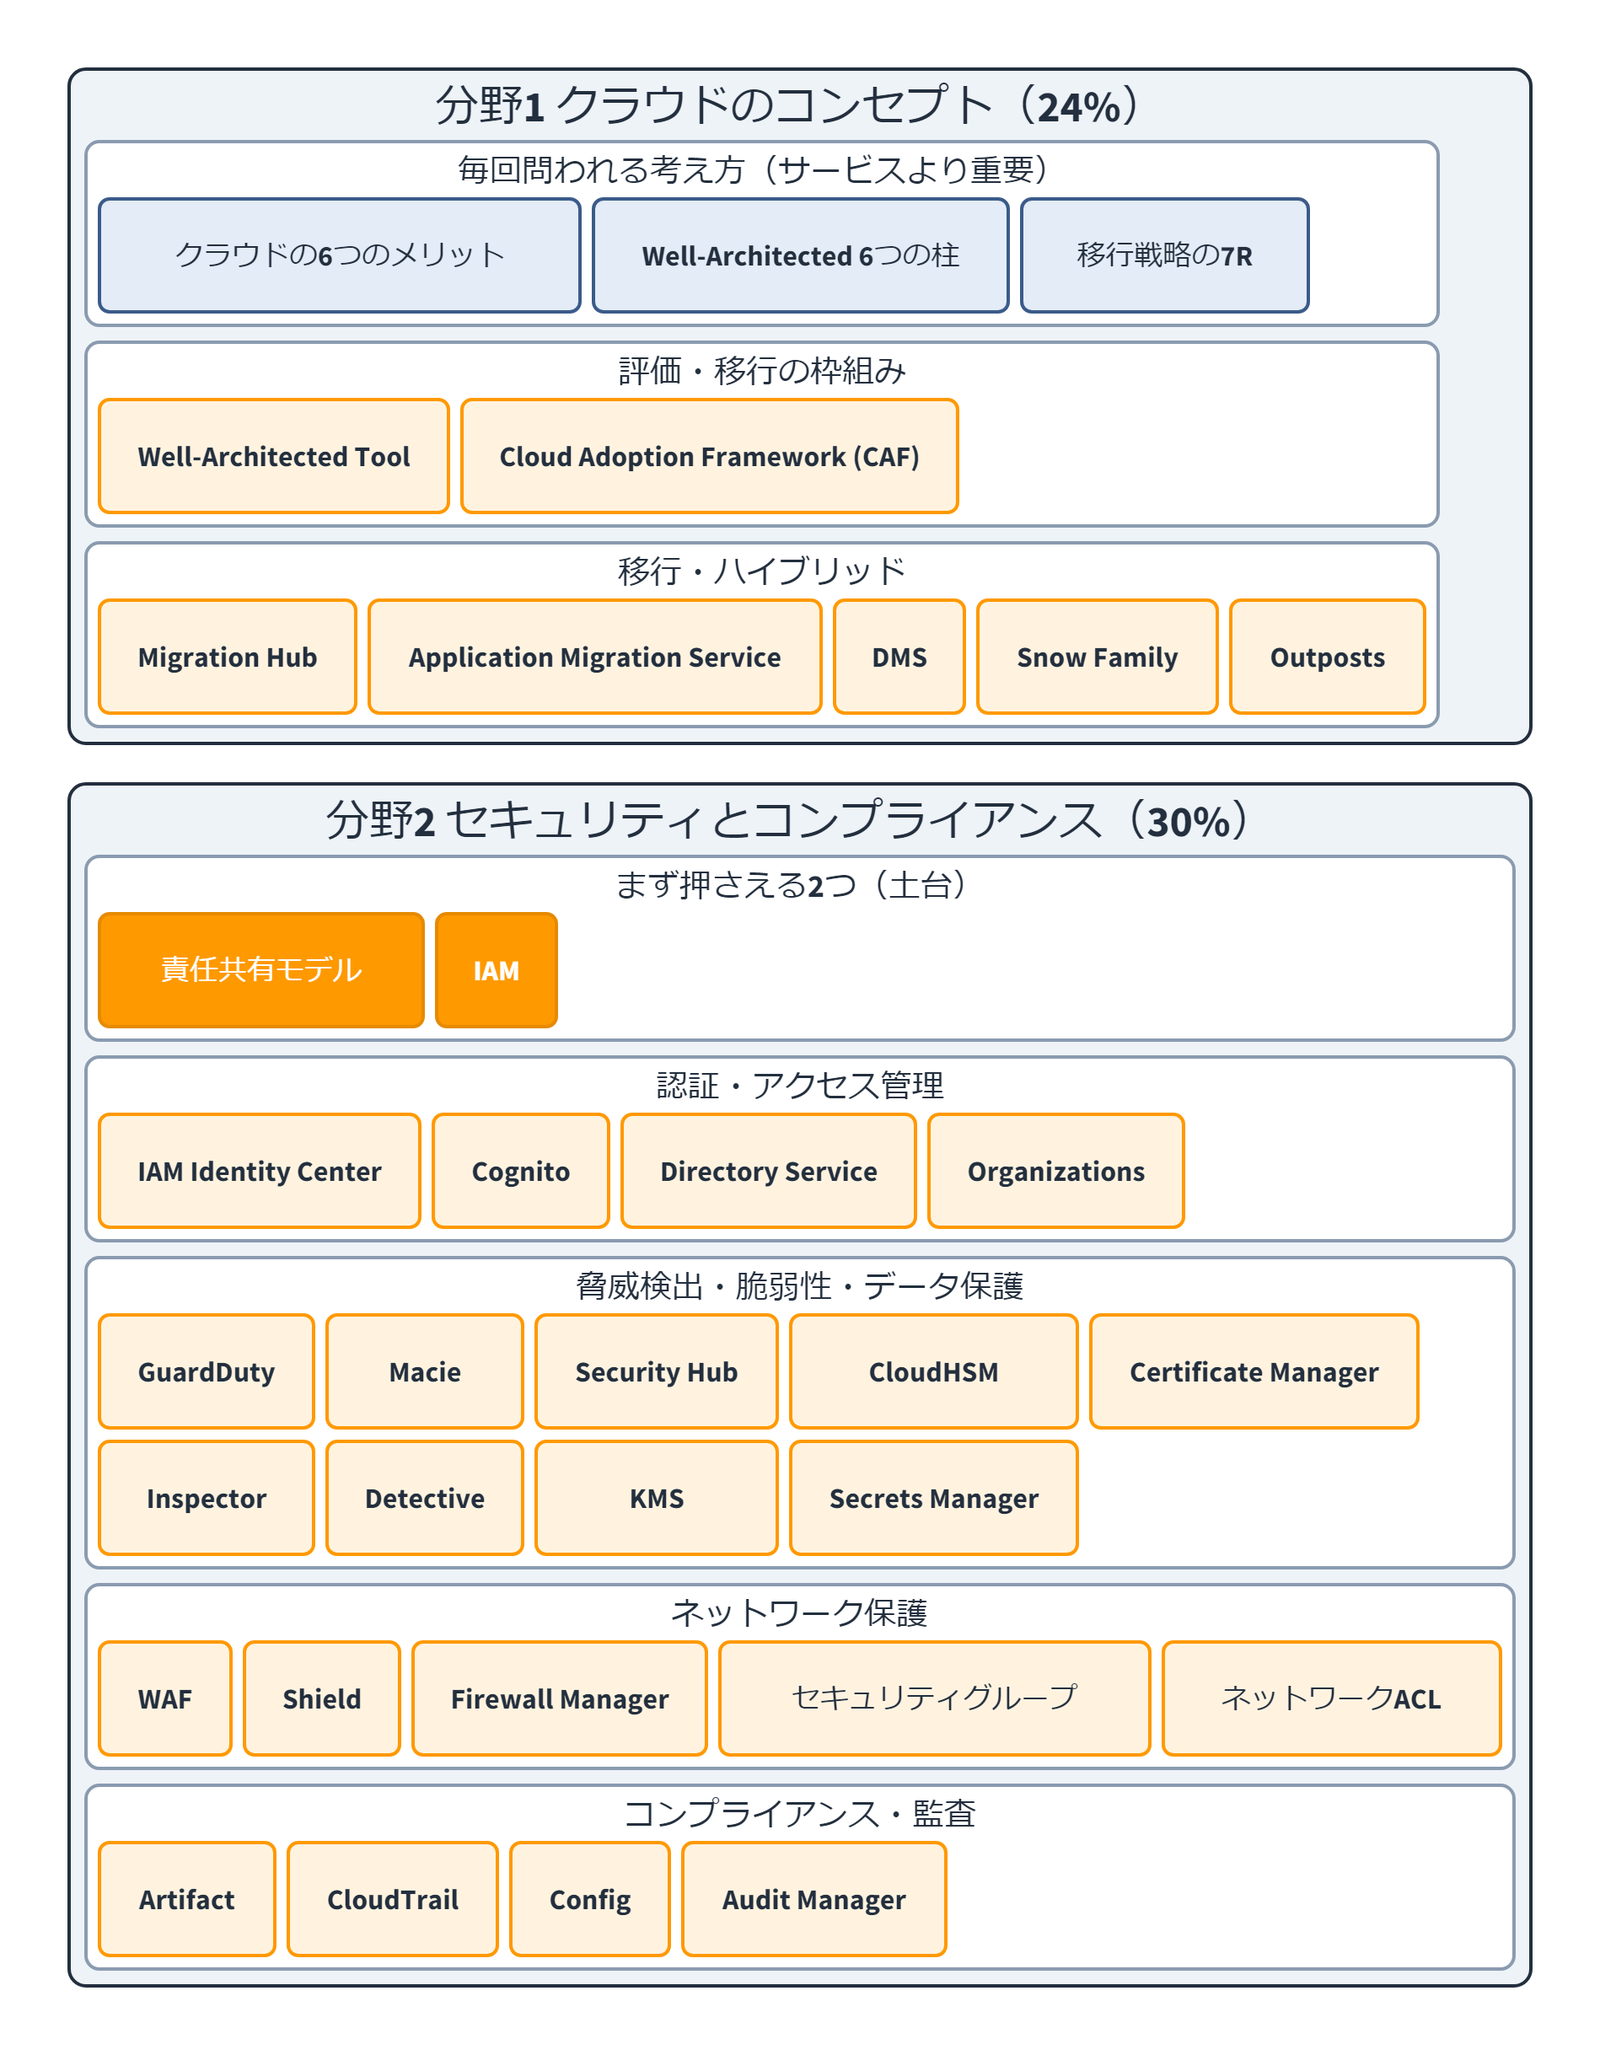The image size is (1600, 2055).
Task: Click the GuardDuty box
Action: click(x=206, y=1371)
